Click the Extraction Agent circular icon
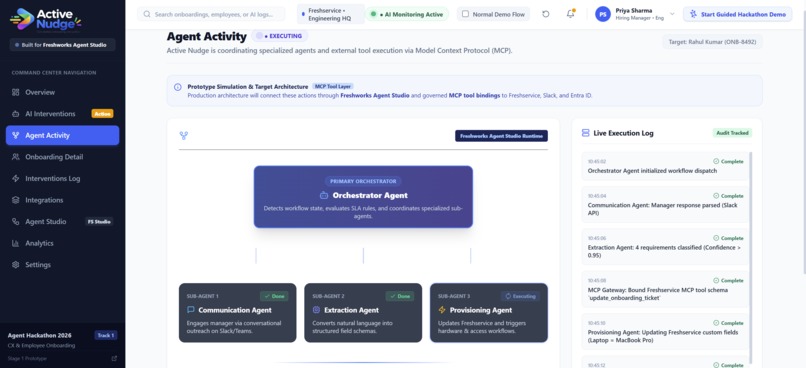 click(317, 310)
